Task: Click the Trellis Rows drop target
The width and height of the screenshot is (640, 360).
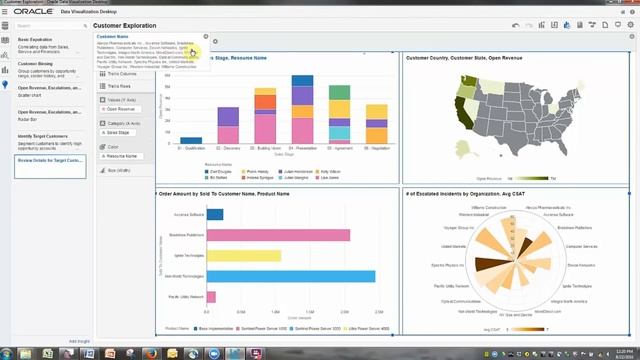Action: coord(125,86)
